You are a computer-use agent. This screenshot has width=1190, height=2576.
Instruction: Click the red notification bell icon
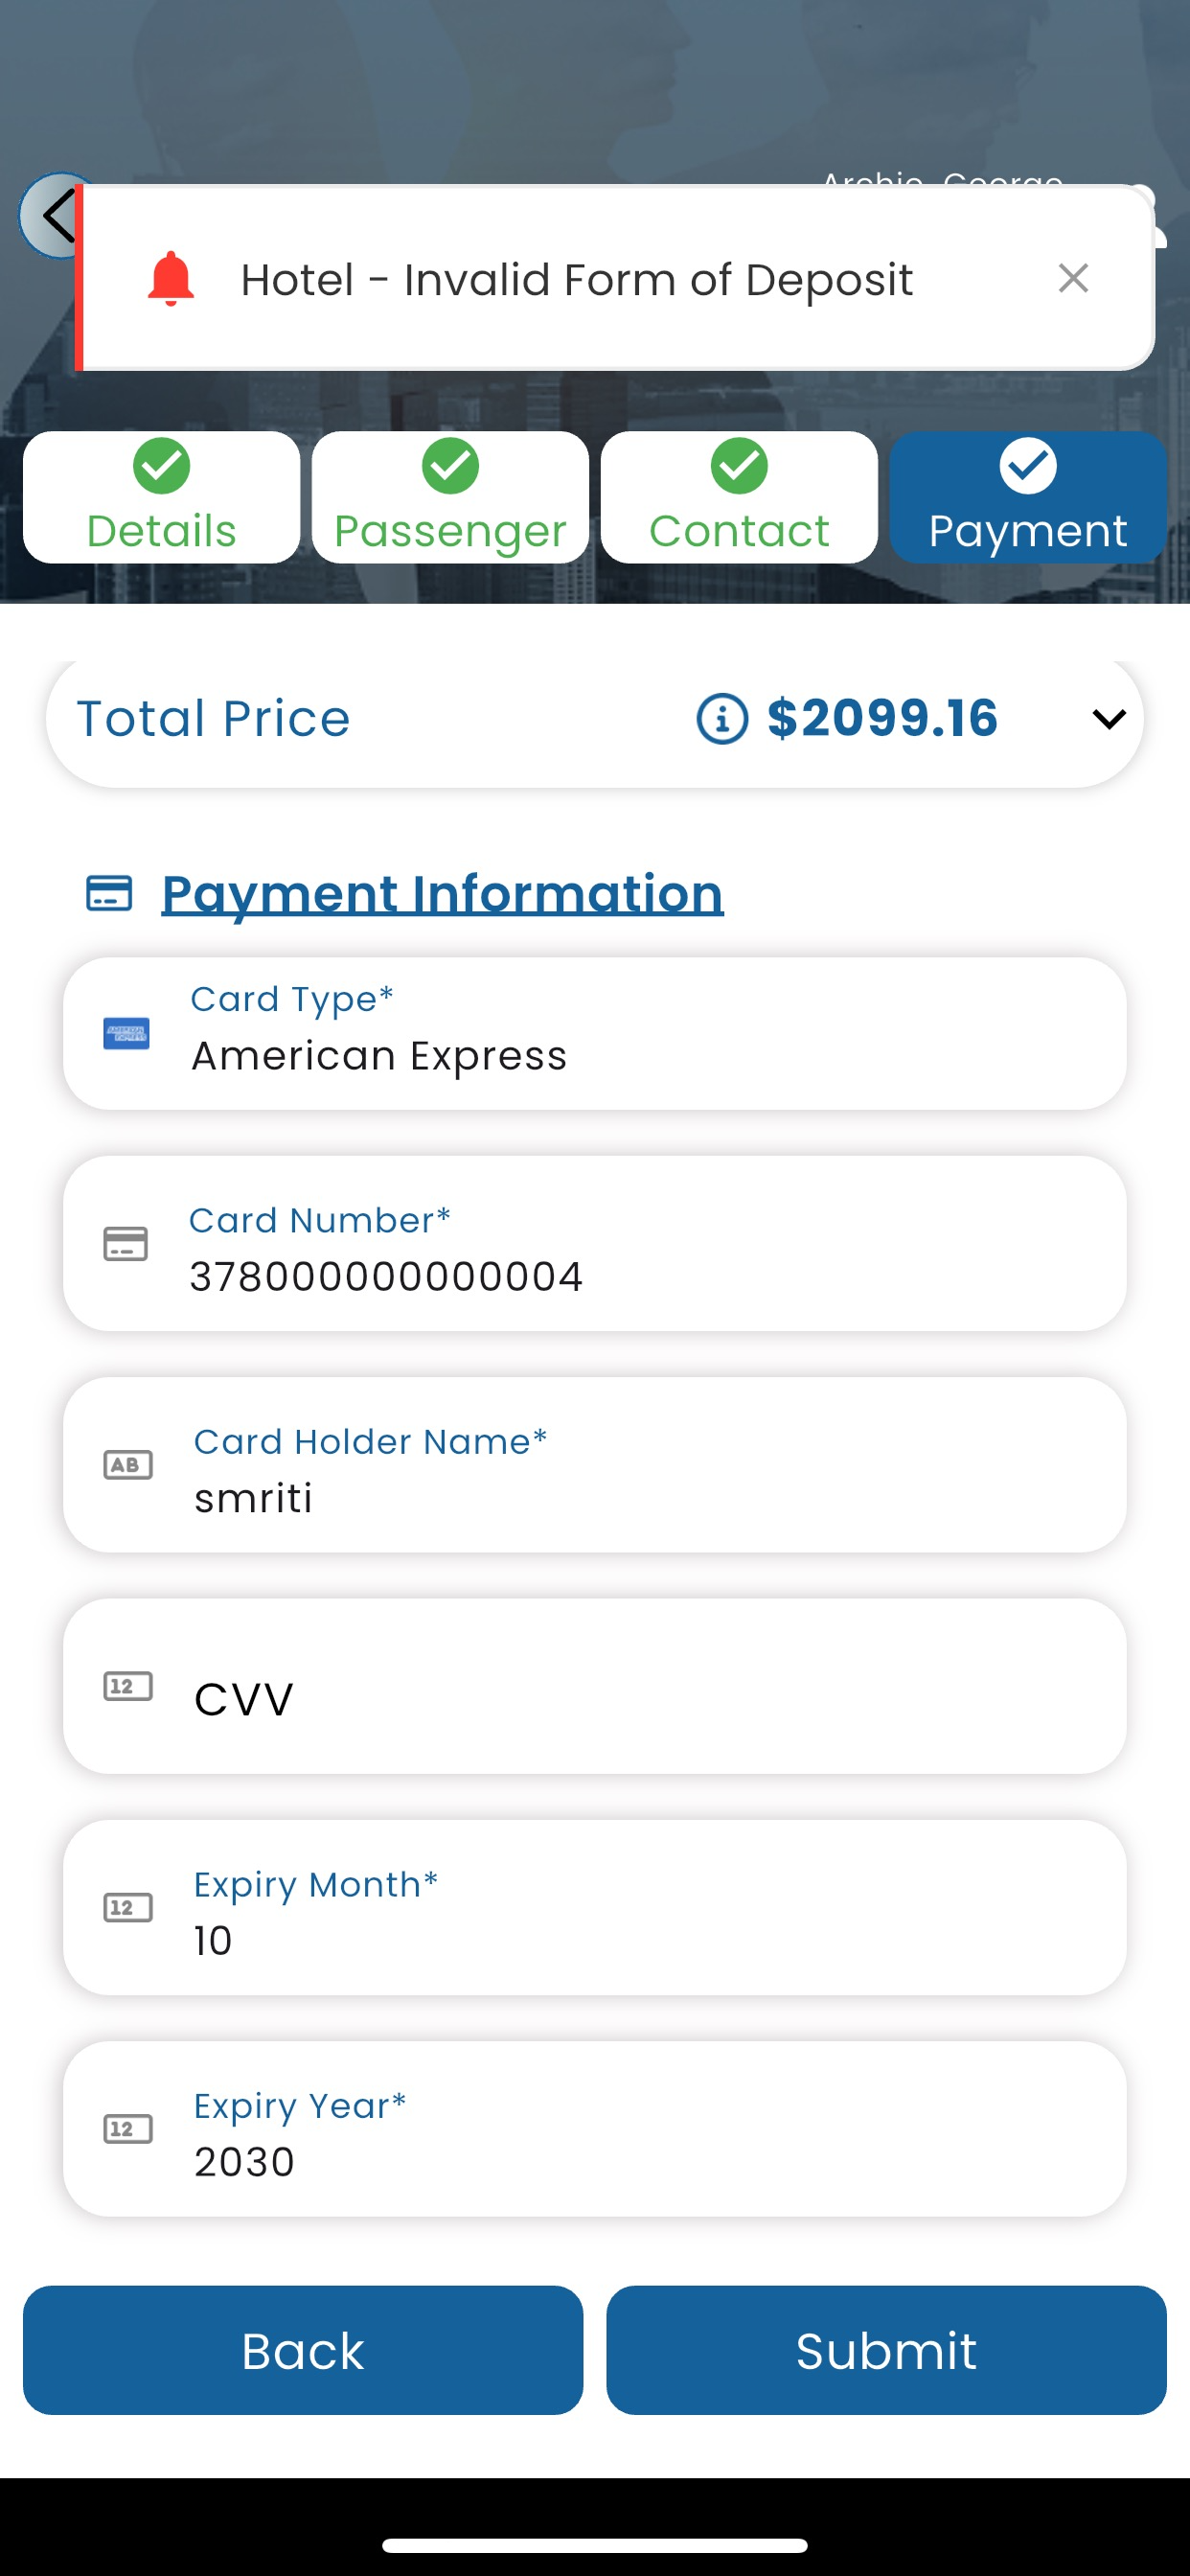[x=171, y=279]
